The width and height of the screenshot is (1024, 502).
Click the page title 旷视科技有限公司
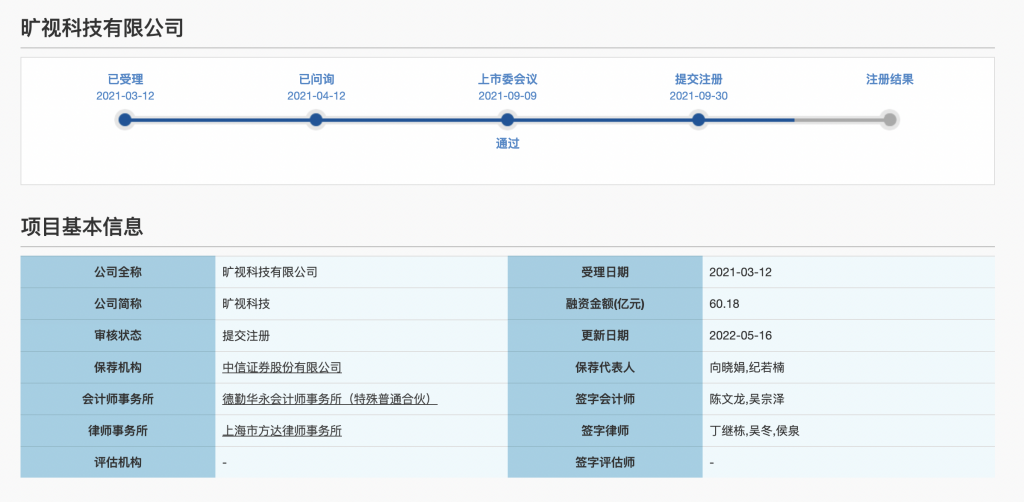point(103,27)
